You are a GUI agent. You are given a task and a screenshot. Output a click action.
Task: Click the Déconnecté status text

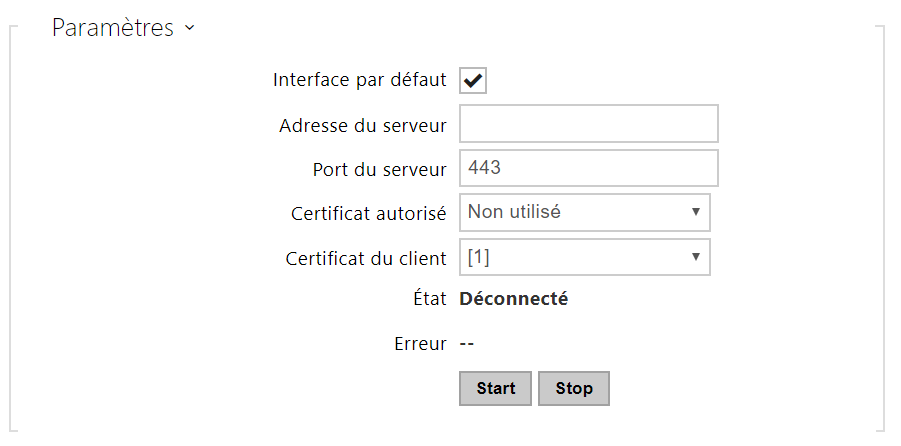(513, 299)
